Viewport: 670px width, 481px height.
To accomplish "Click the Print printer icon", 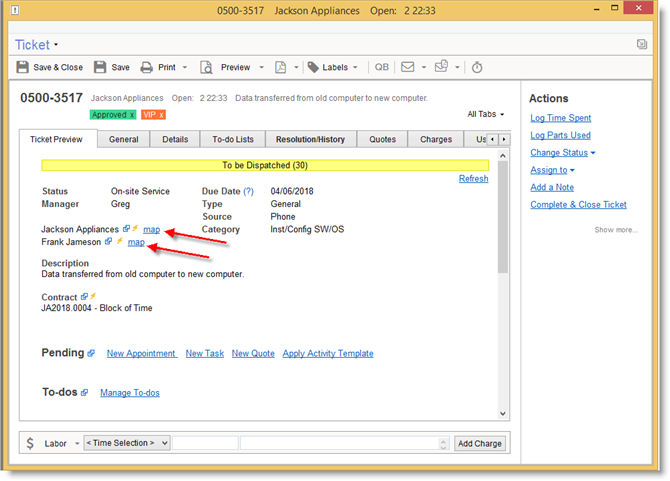I will (x=147, y=67).
